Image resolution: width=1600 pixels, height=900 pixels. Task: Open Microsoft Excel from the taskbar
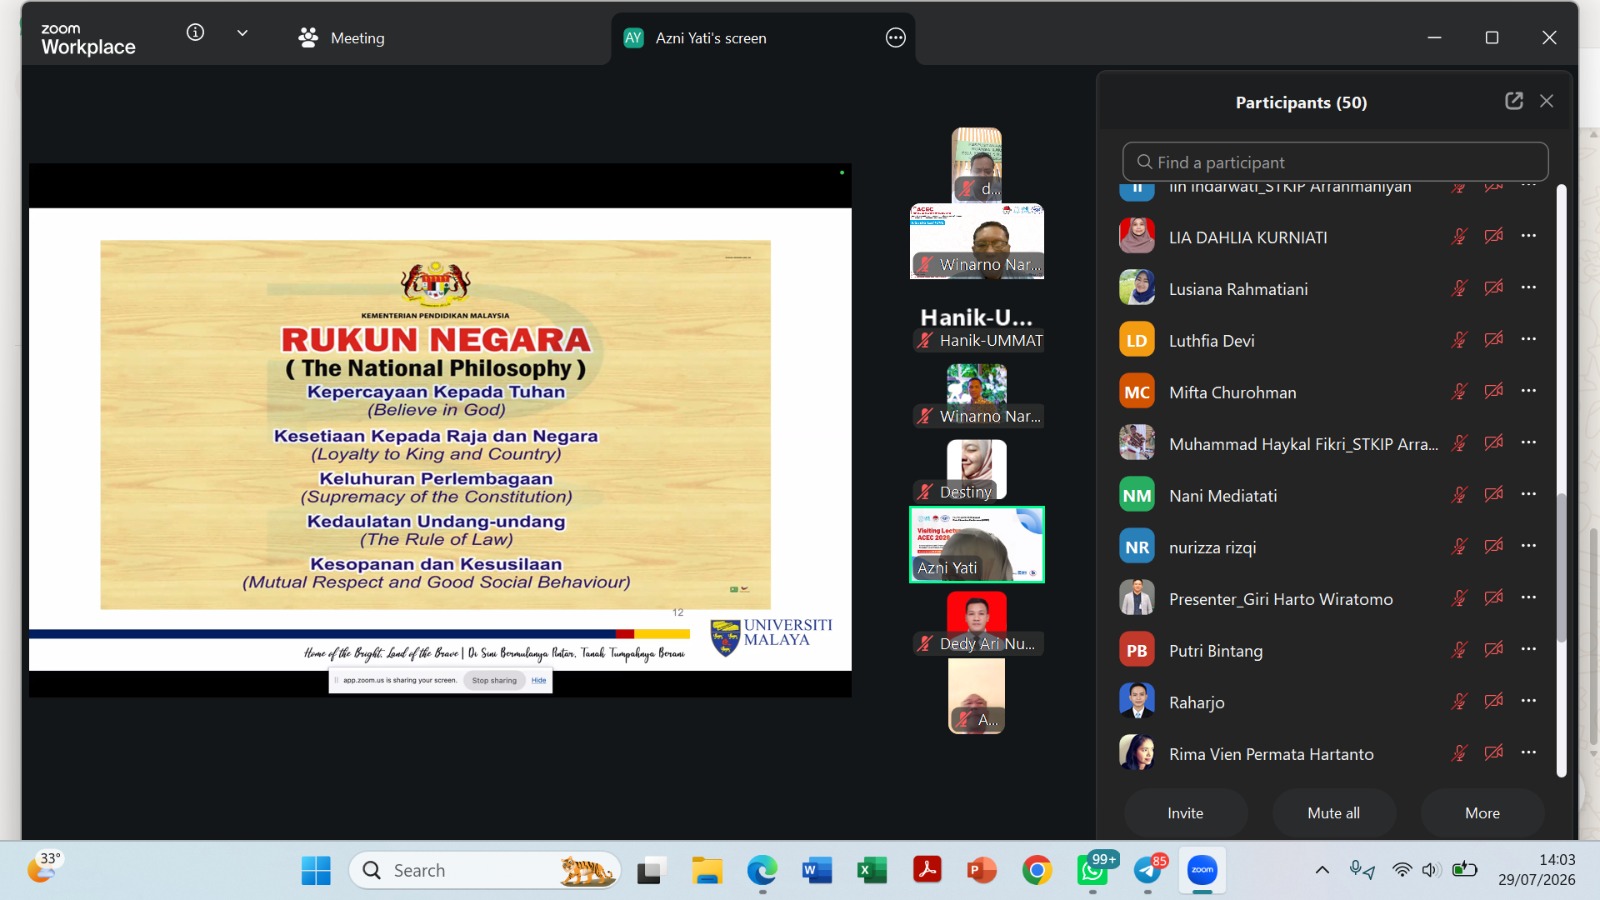(x=872, y=871)
